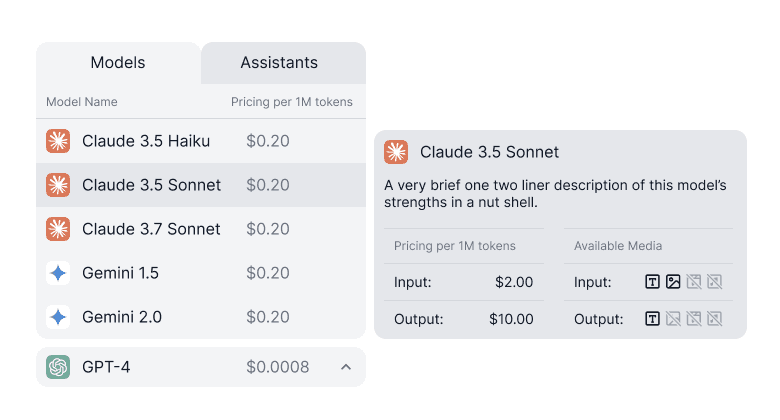Click the Pricing per 1M tokens list header
The height and width of the screenshot is (420, 780).
click(291, 102)
